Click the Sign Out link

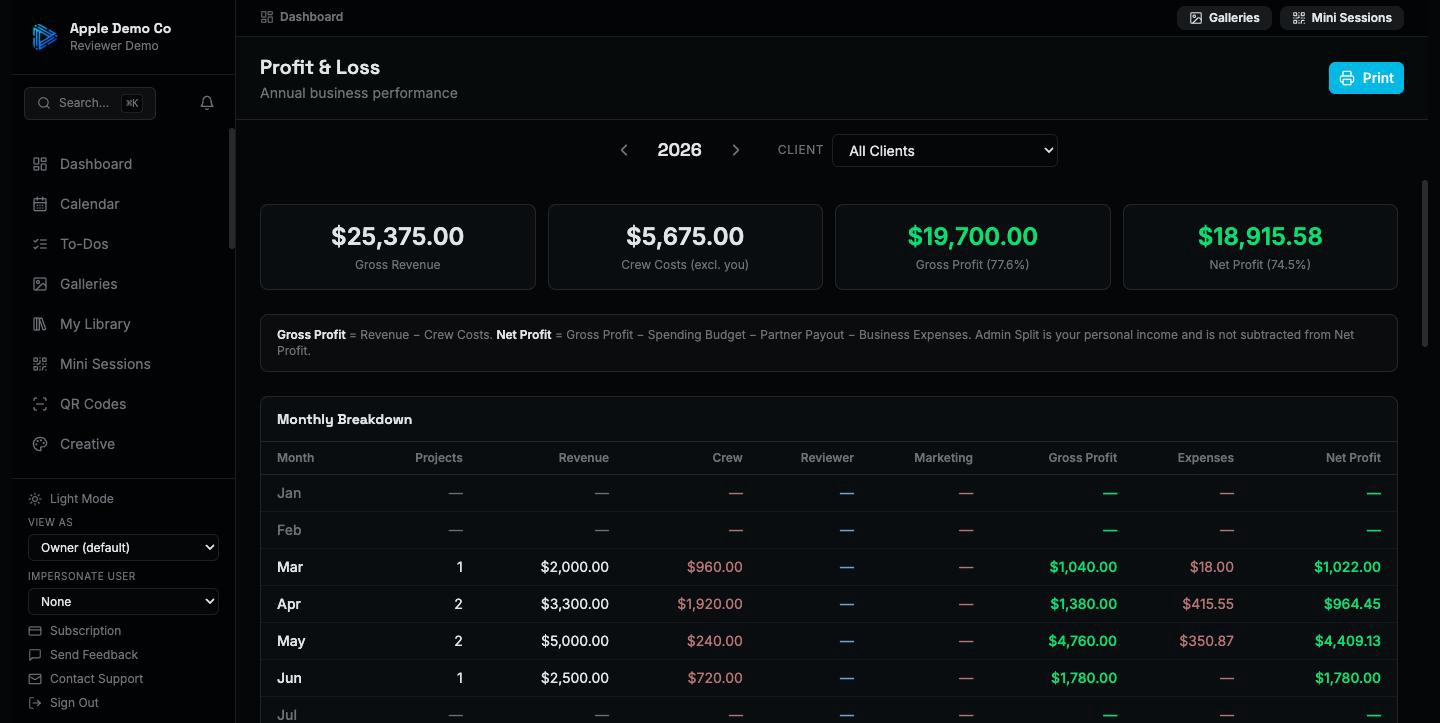[74, 703]
